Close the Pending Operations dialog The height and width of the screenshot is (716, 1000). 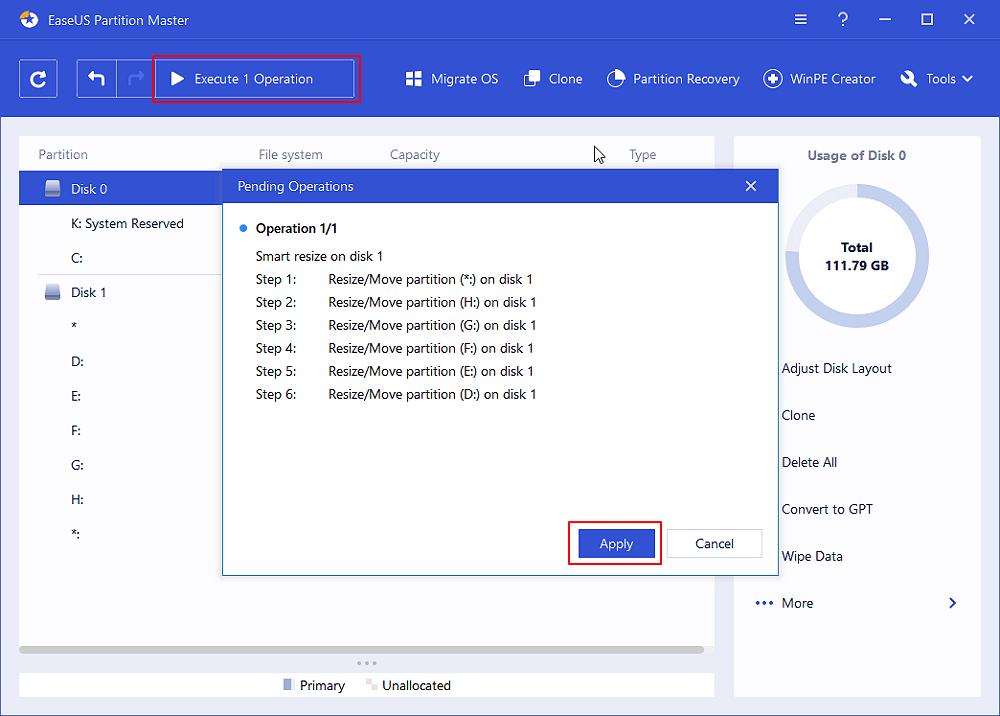(x=751, y=186)
